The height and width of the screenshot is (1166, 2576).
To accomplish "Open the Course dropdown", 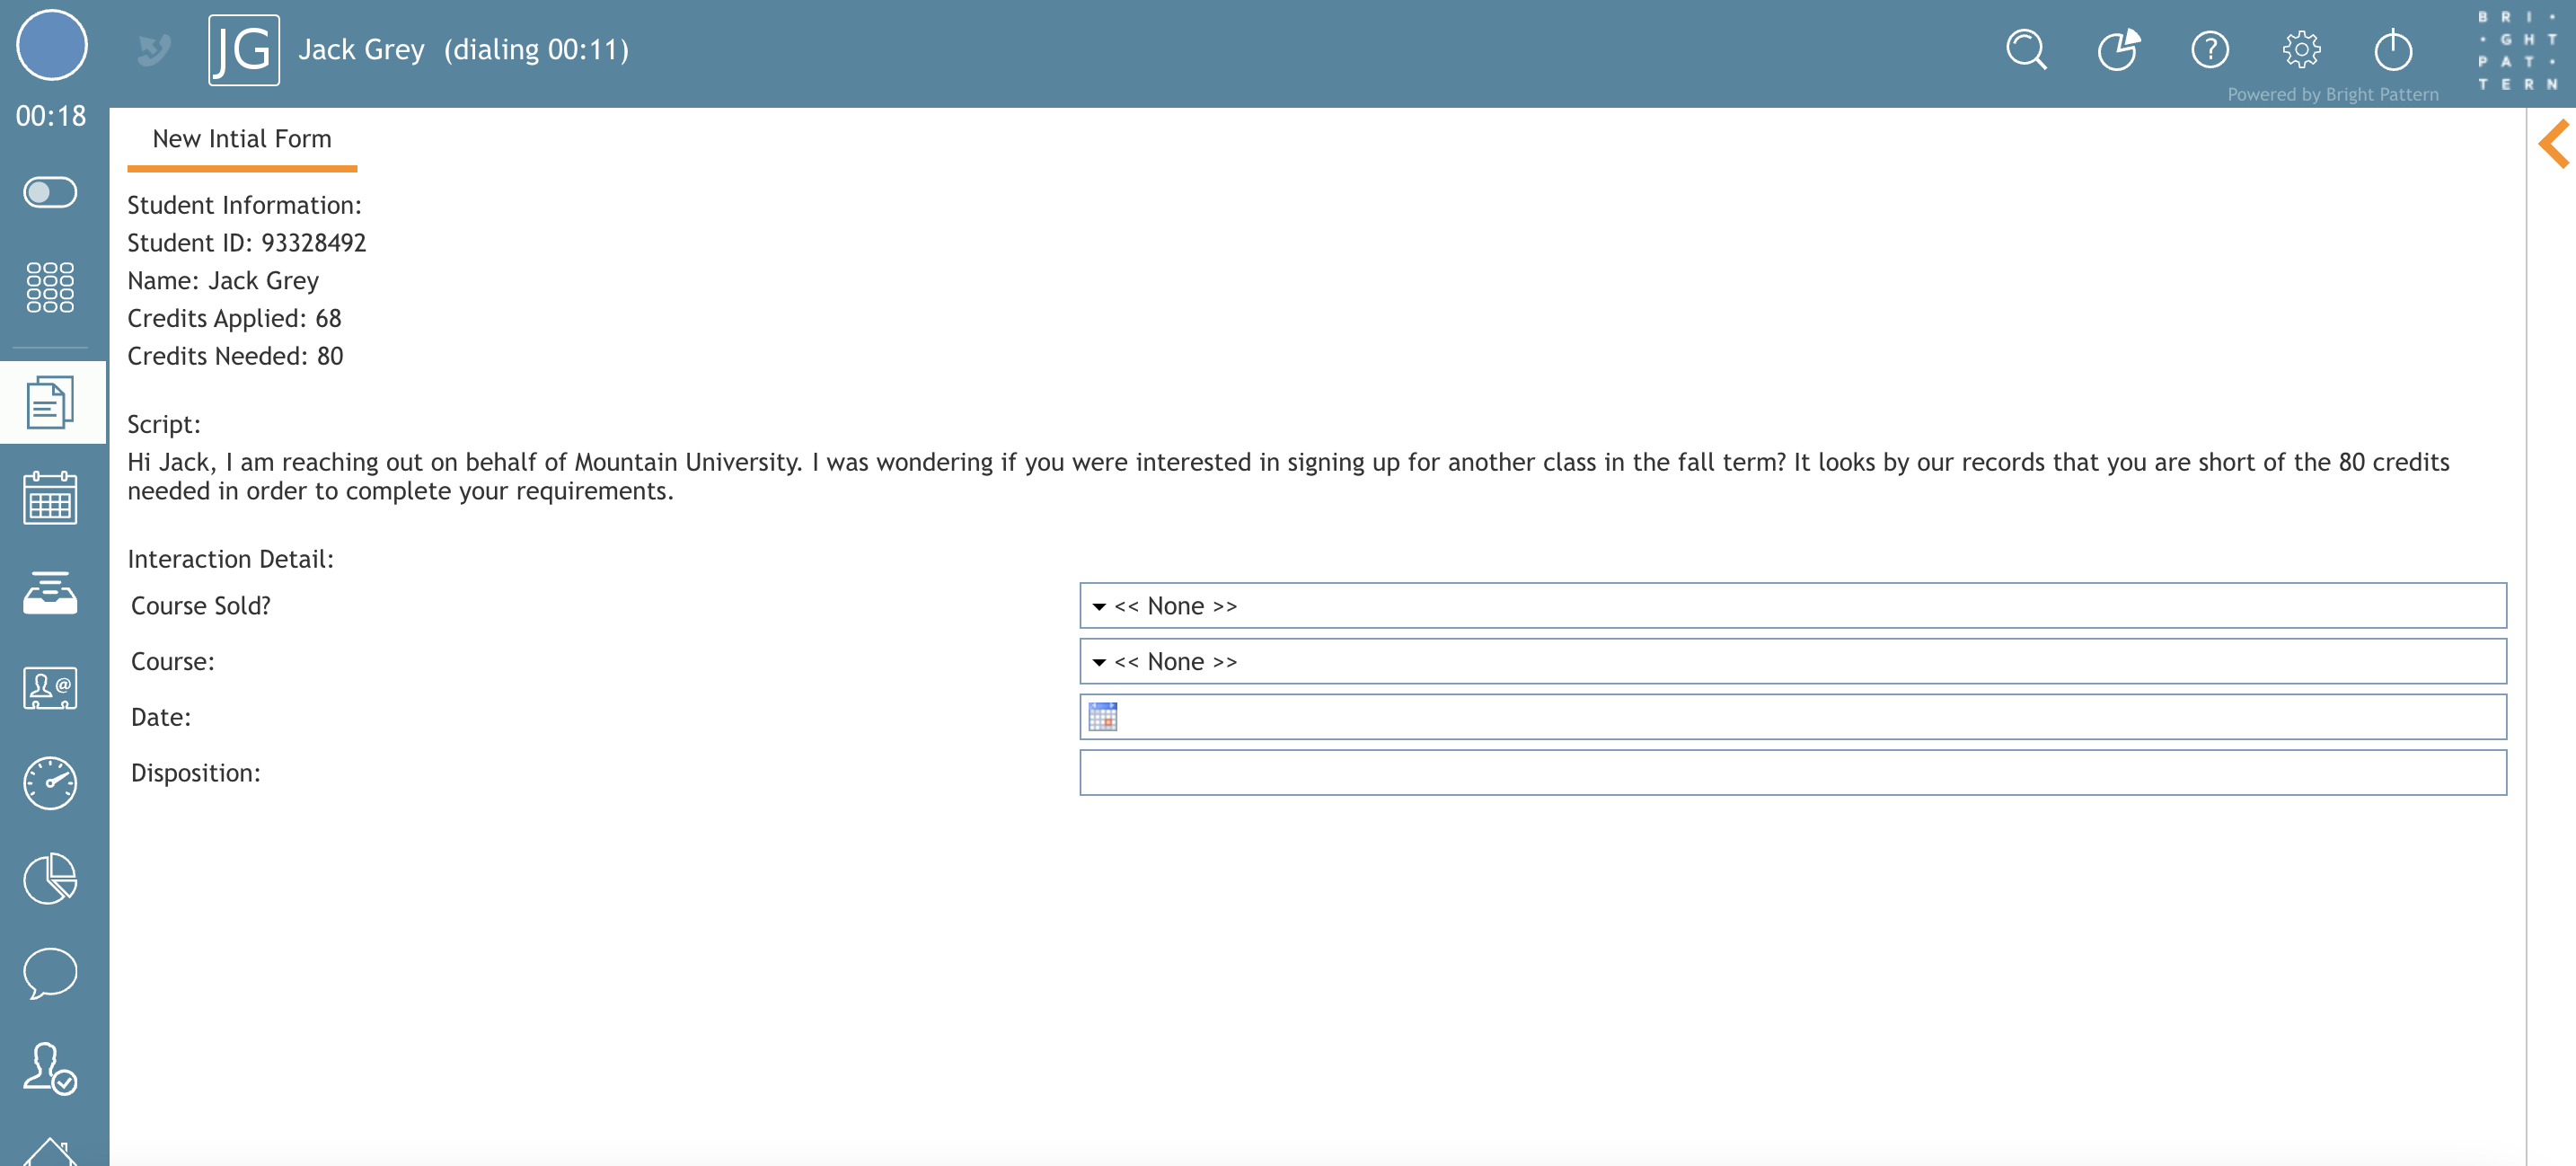I will 1792,662.
